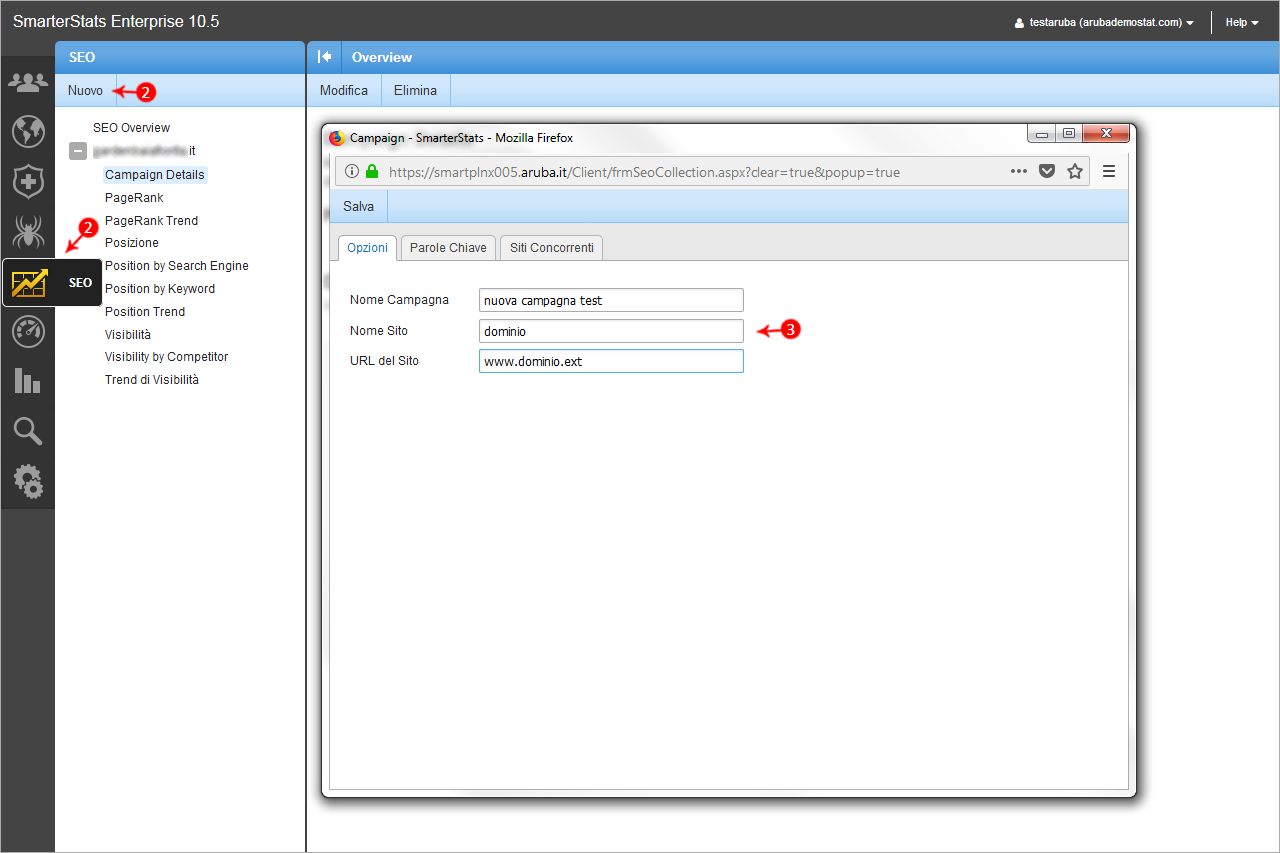
Task: Select PageRank Trend tree item
Action: tap(151, 221)
